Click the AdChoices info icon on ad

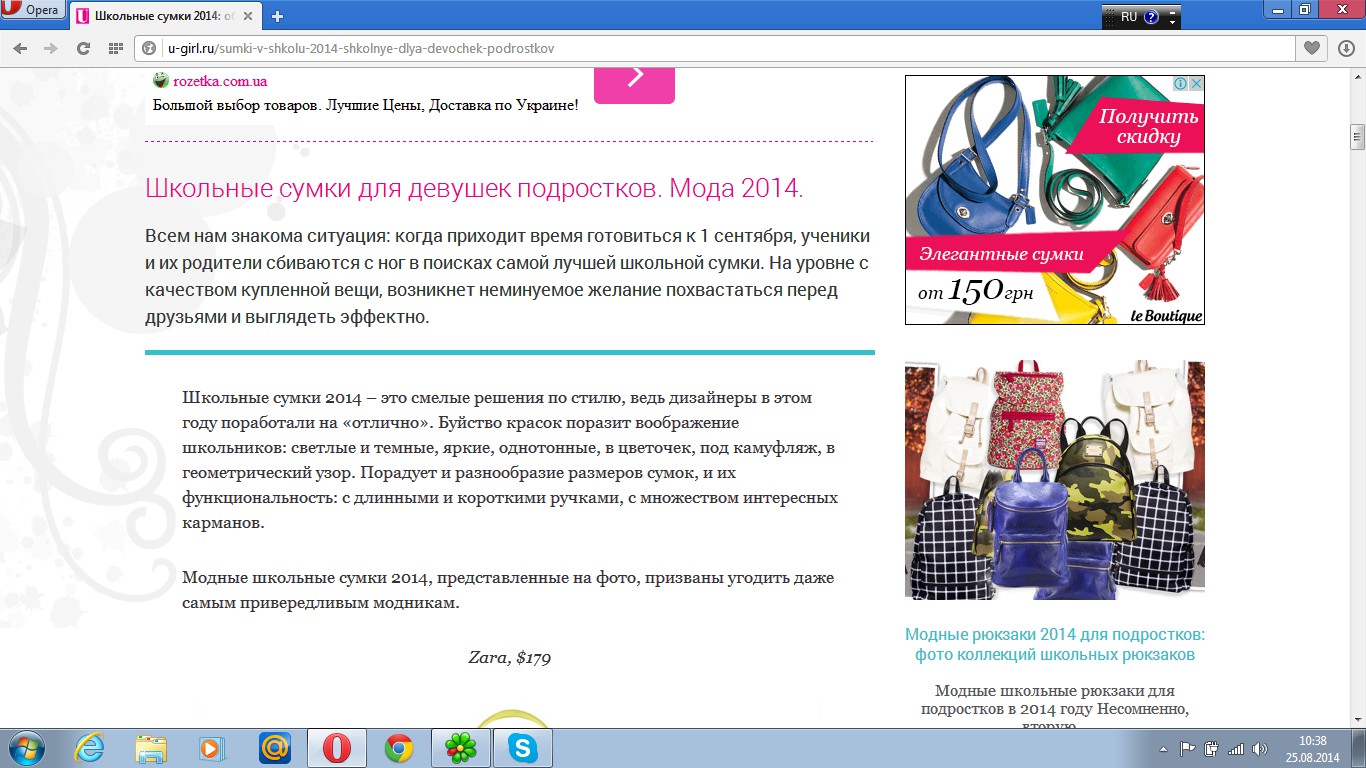point(1180,84)
